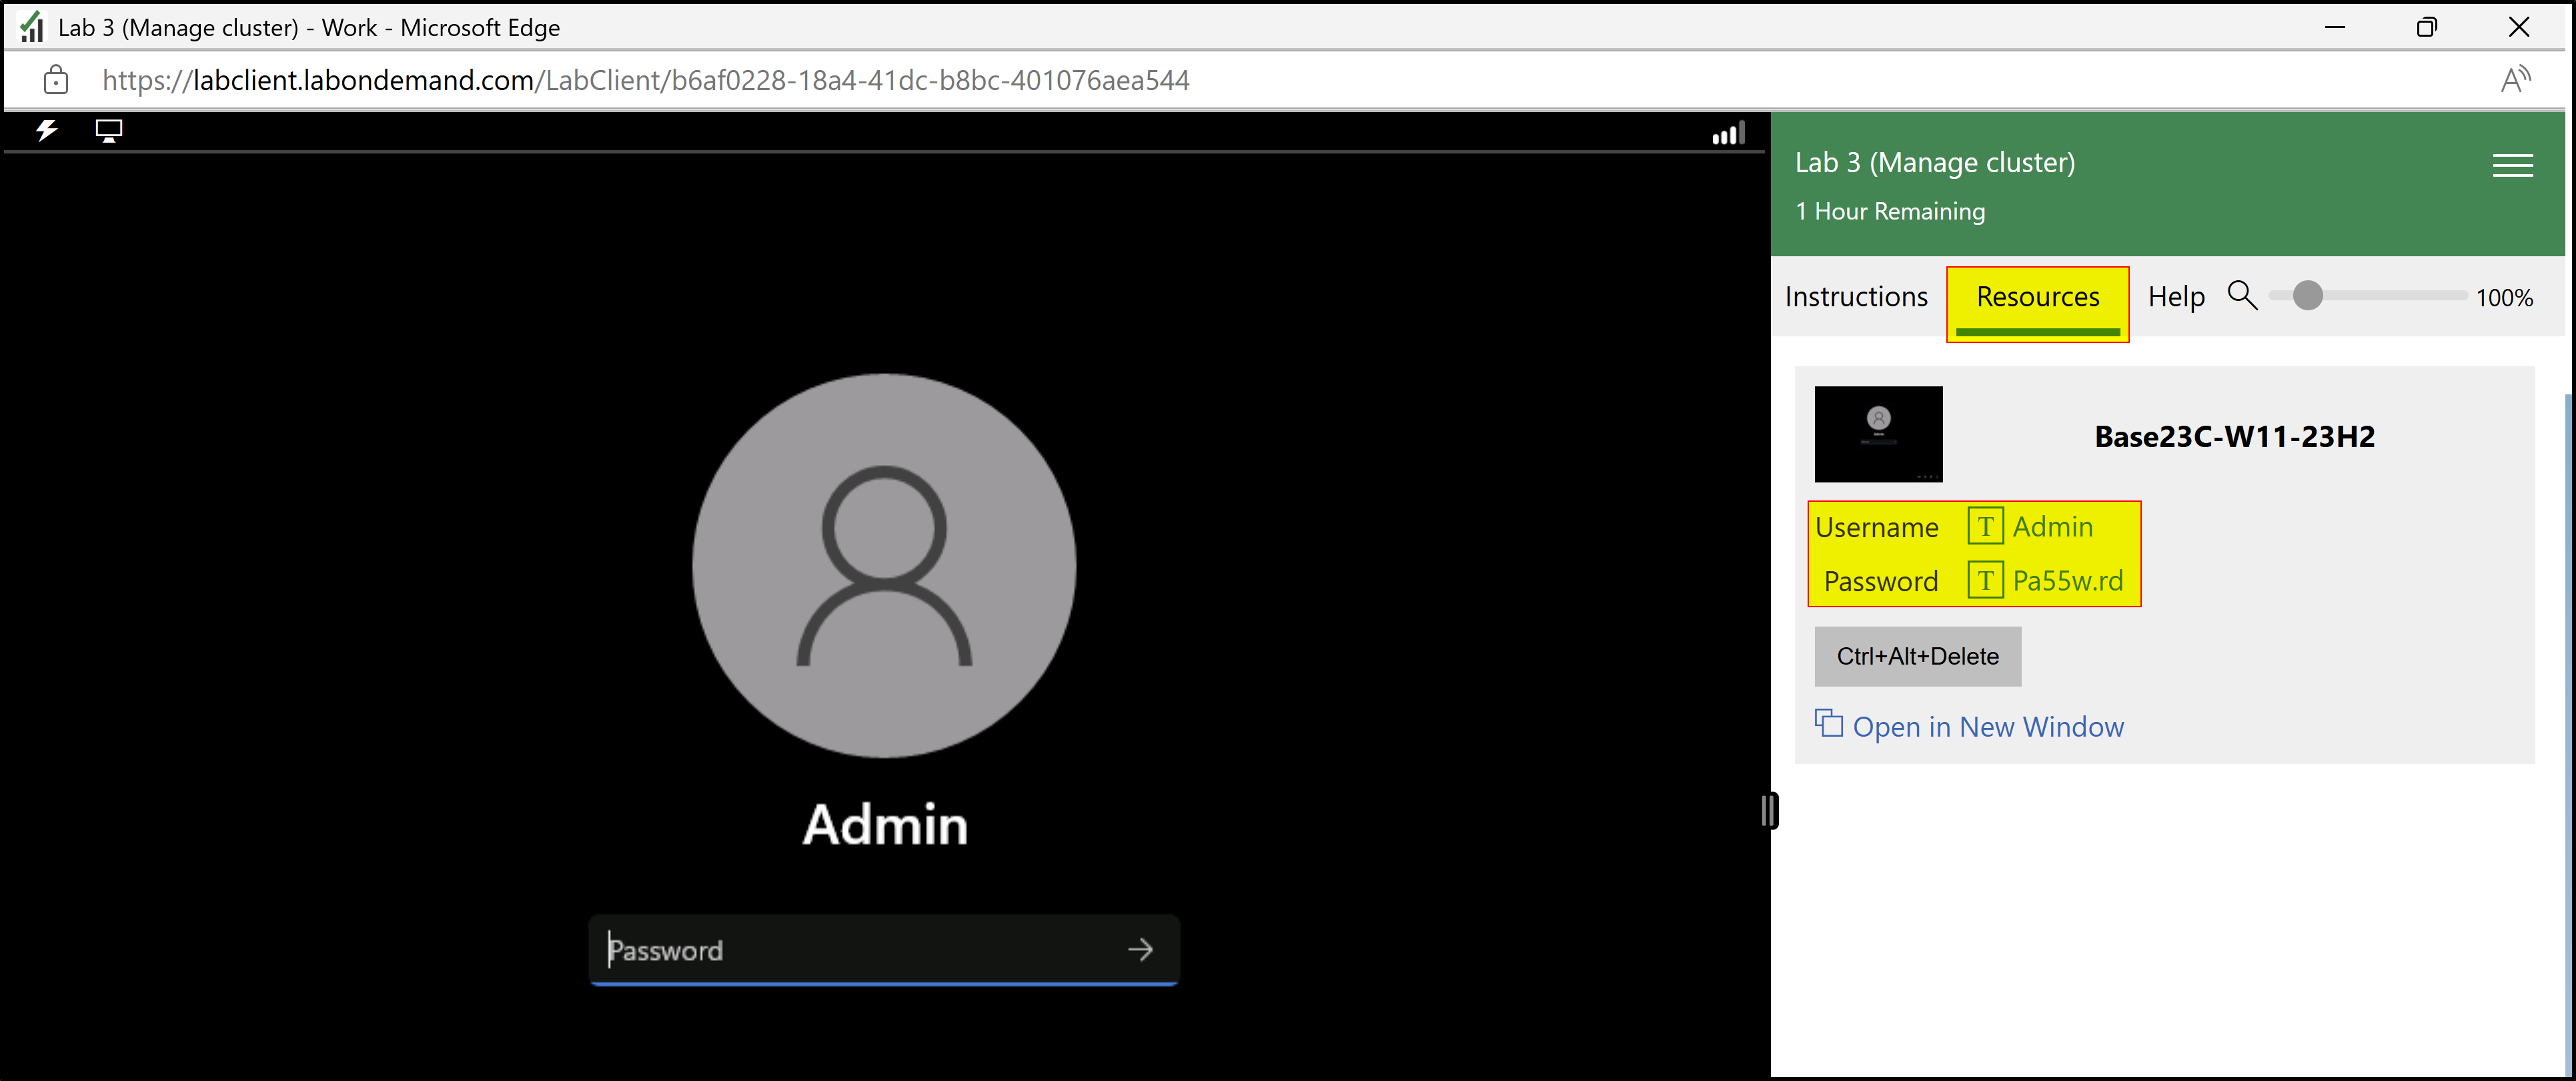
Task: Type the Admin username using the T icon
Action: (x=1985, y=525)
